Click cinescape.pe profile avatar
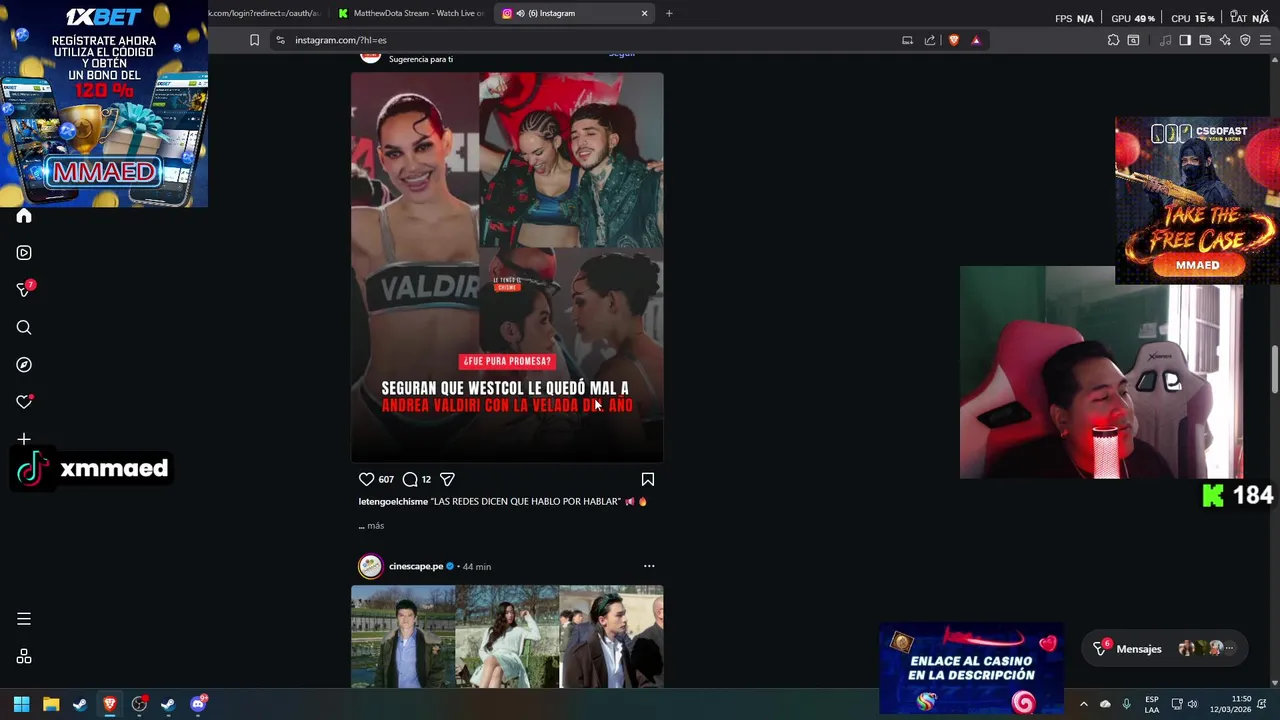The width and height of the screenshot is (1280, 720). [x=370, y=566]
